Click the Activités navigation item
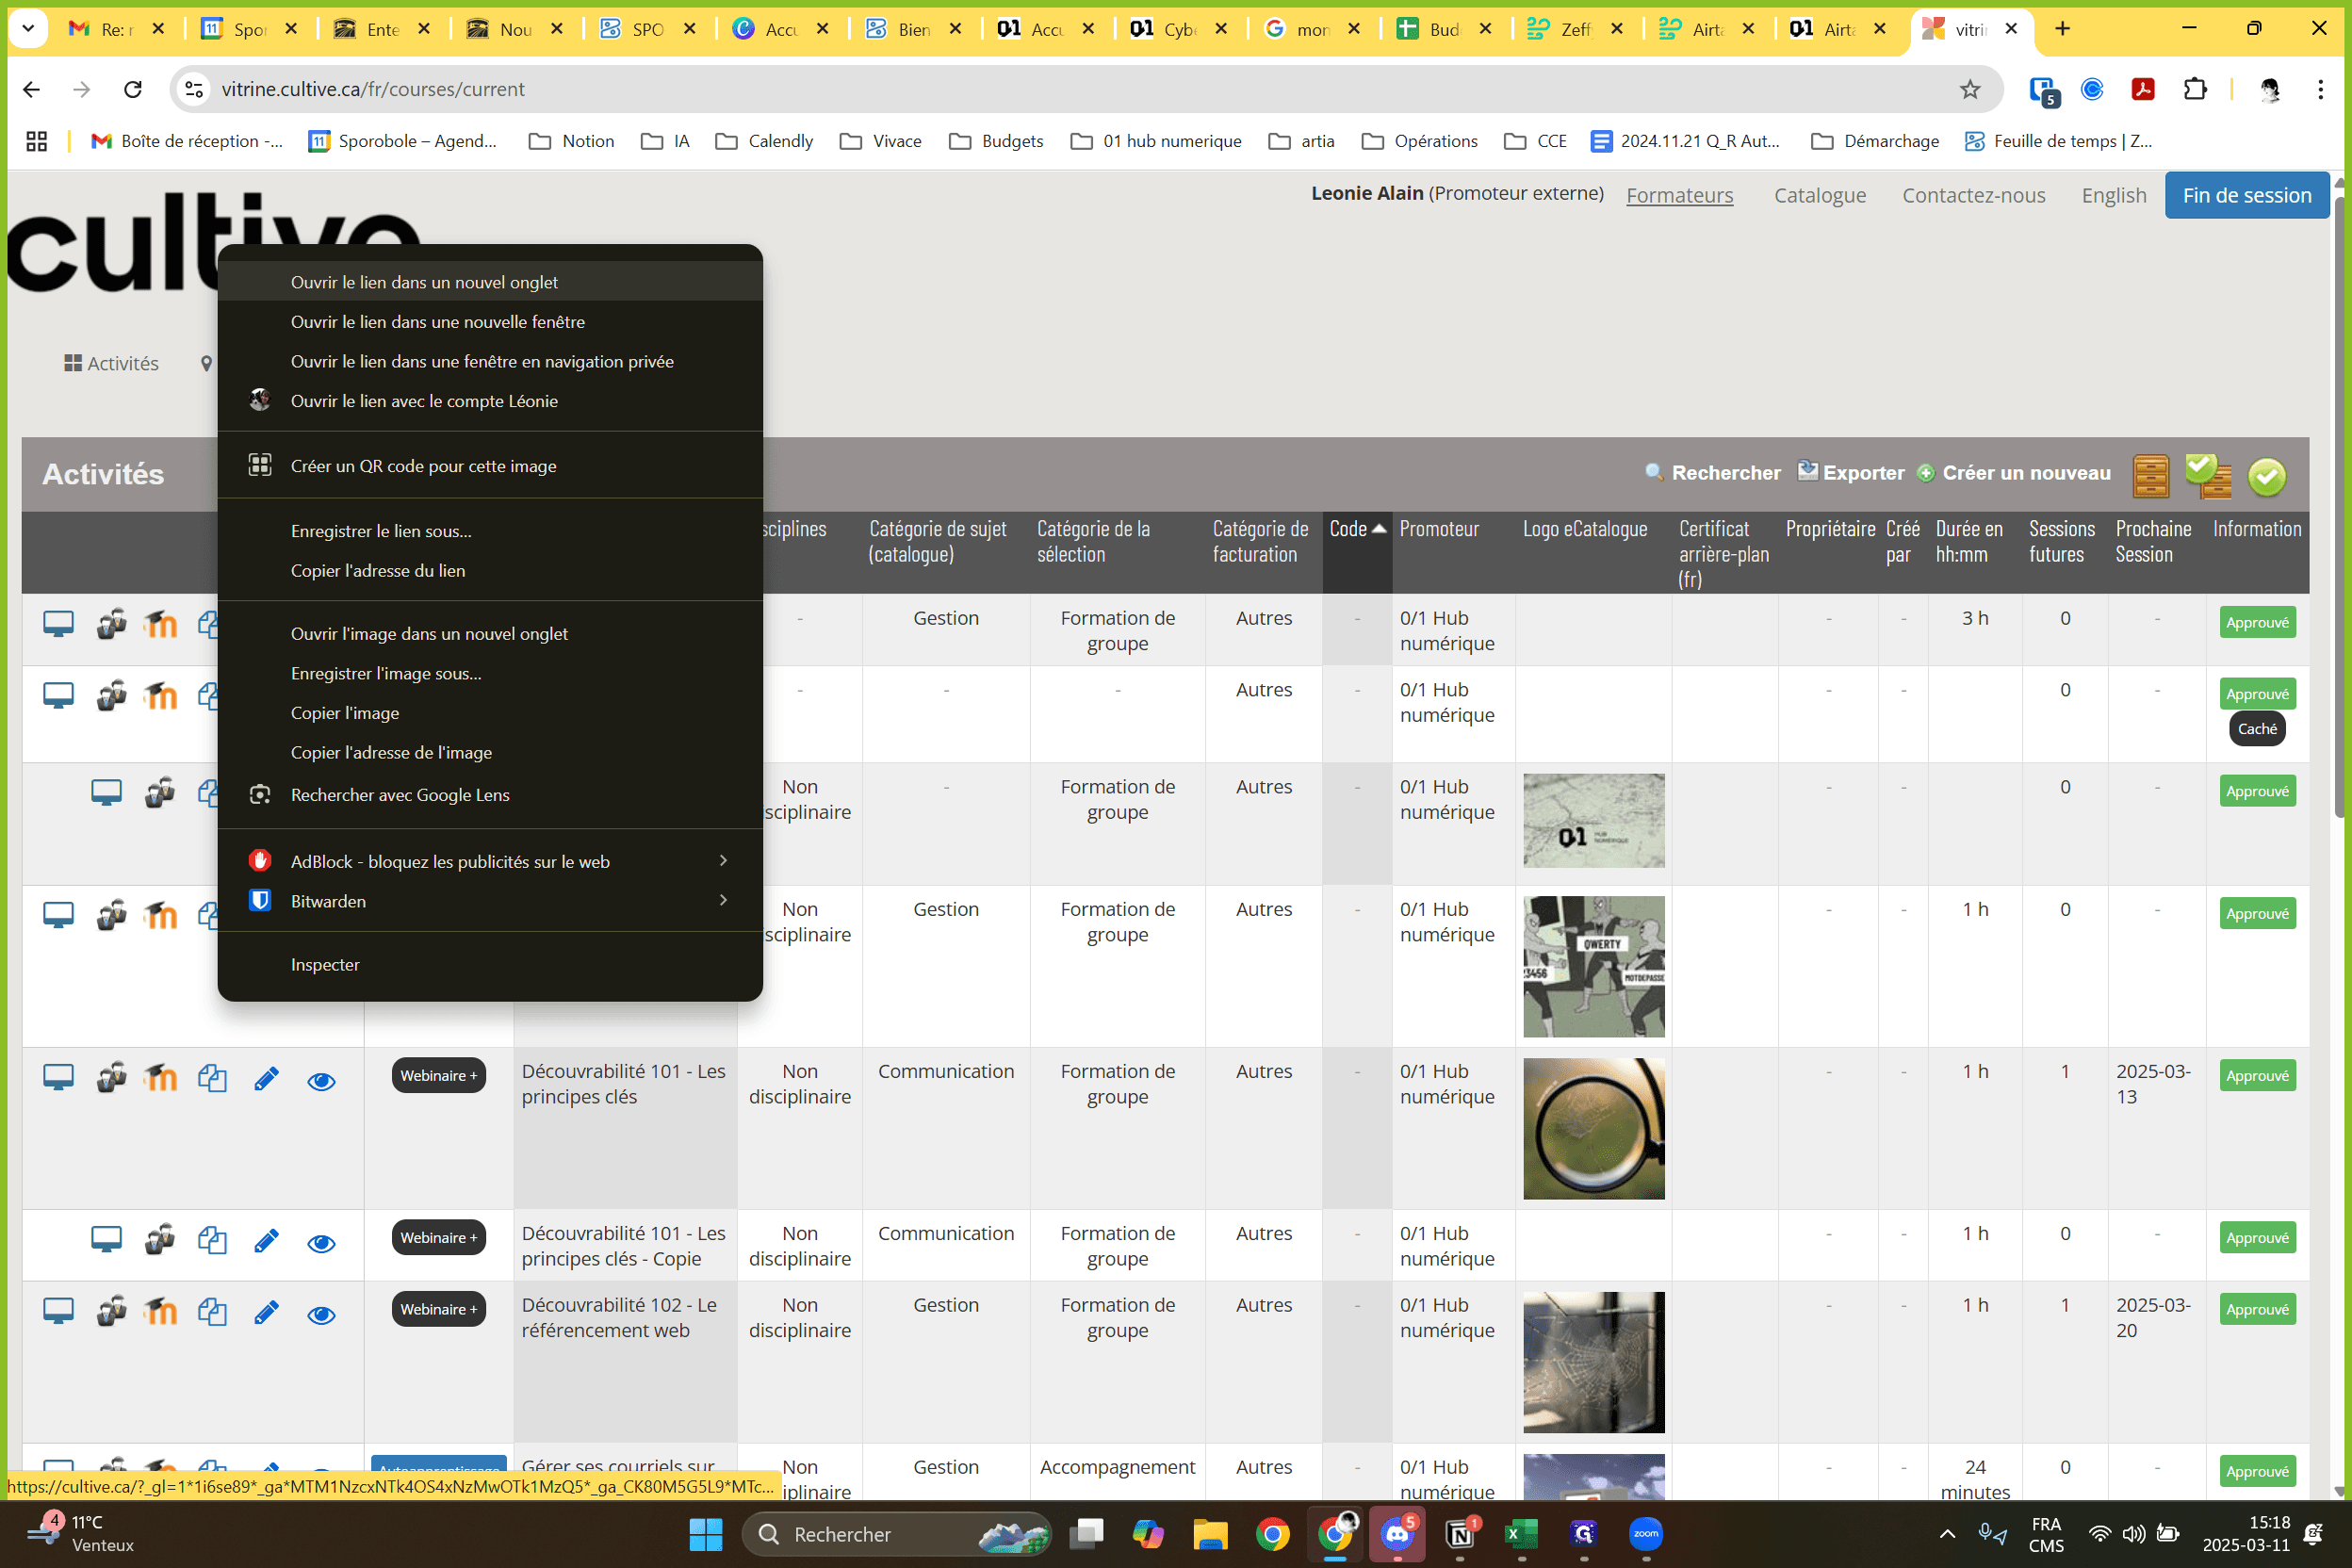2352x1568 pixels. tap(111, 363)
